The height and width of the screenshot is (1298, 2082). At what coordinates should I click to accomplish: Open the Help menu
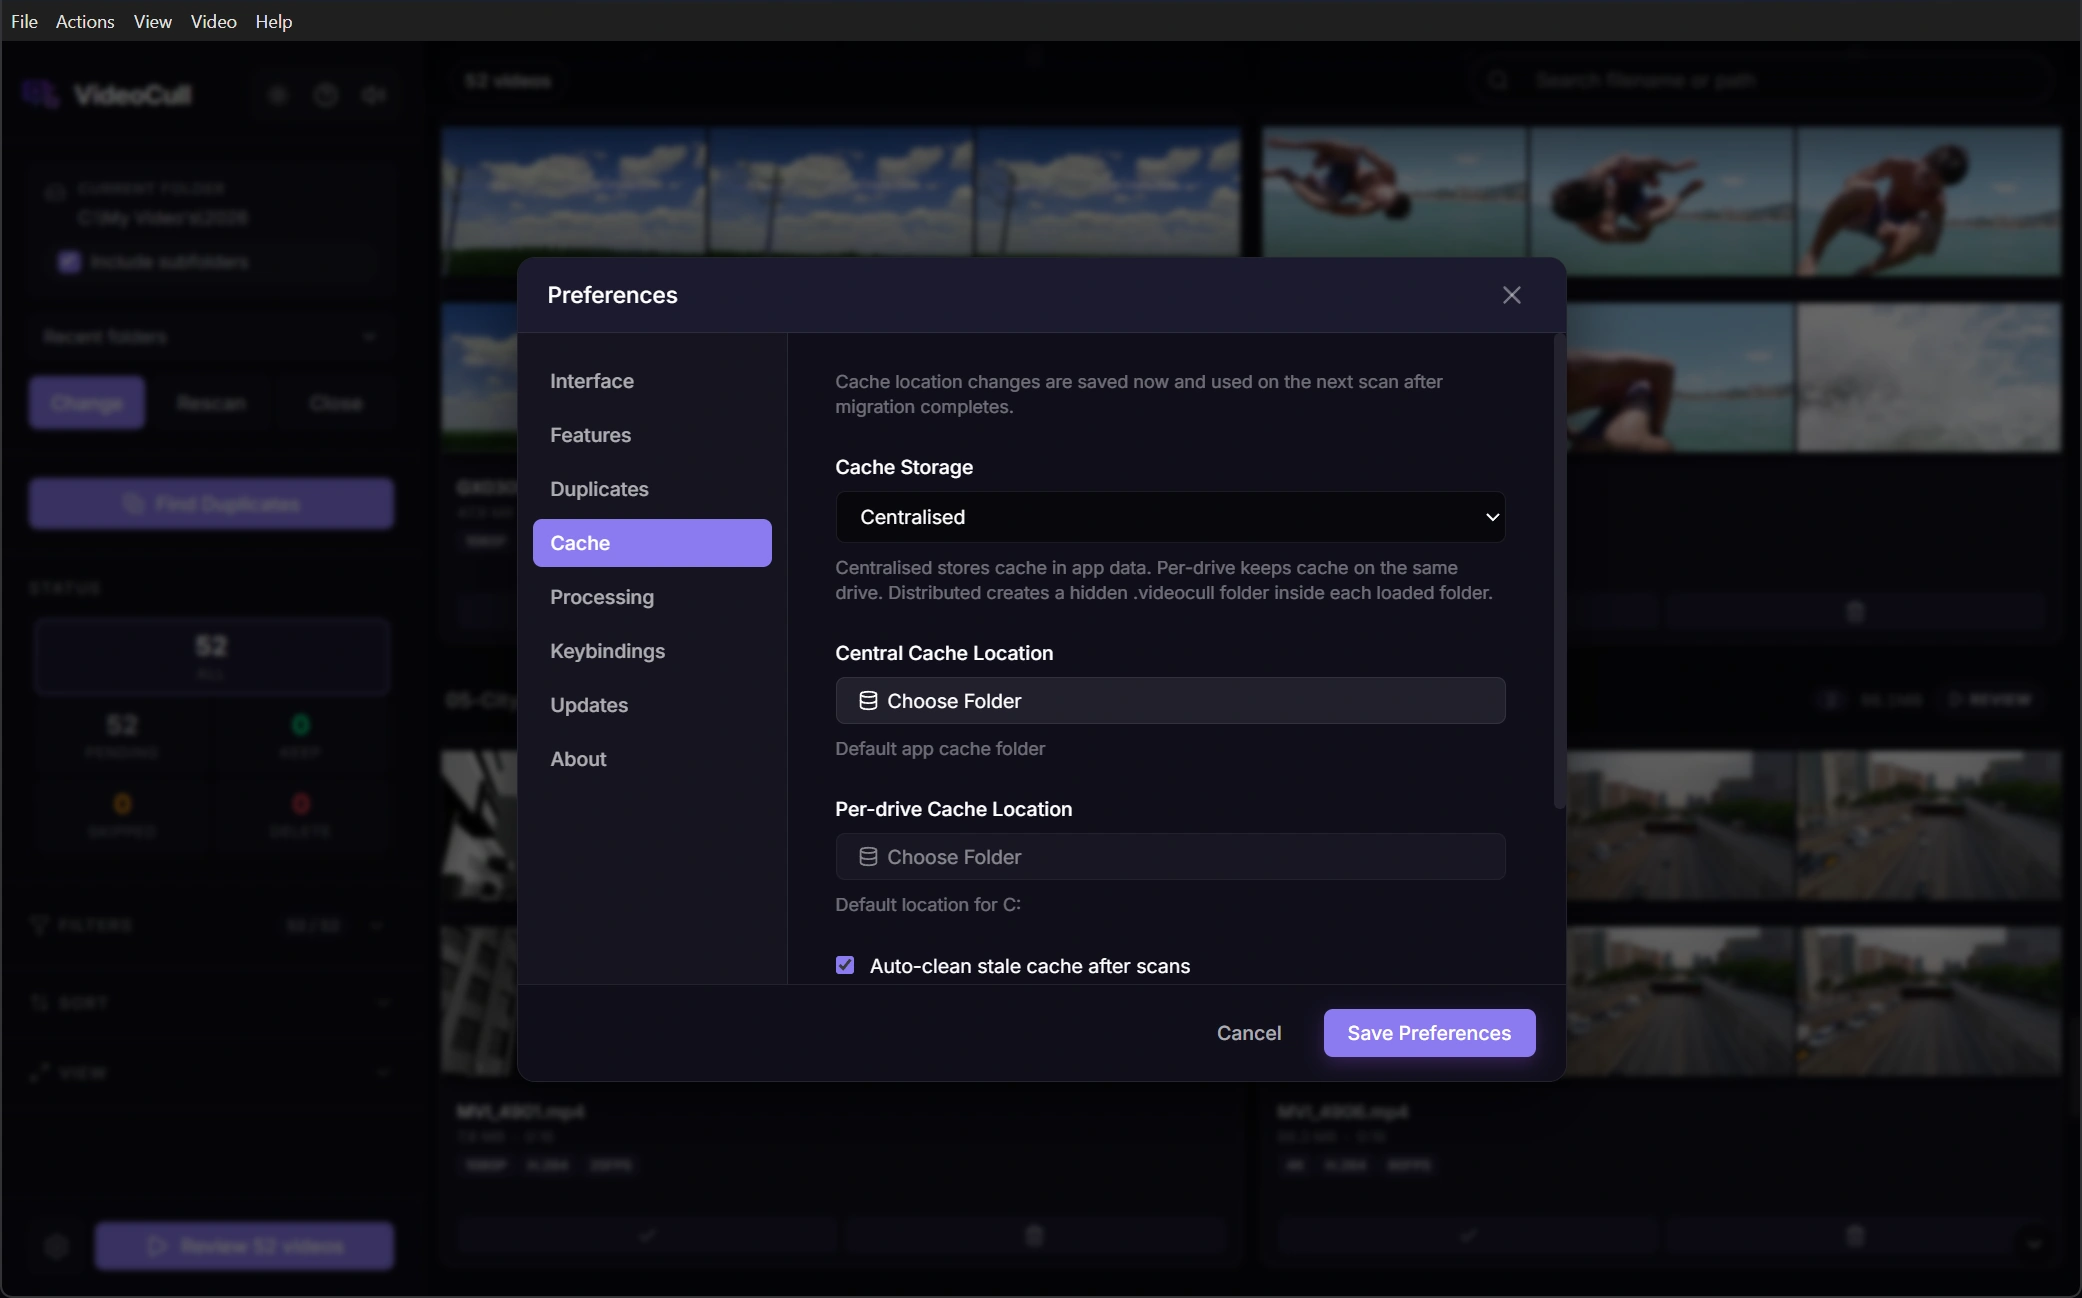(x=273, y=21)
